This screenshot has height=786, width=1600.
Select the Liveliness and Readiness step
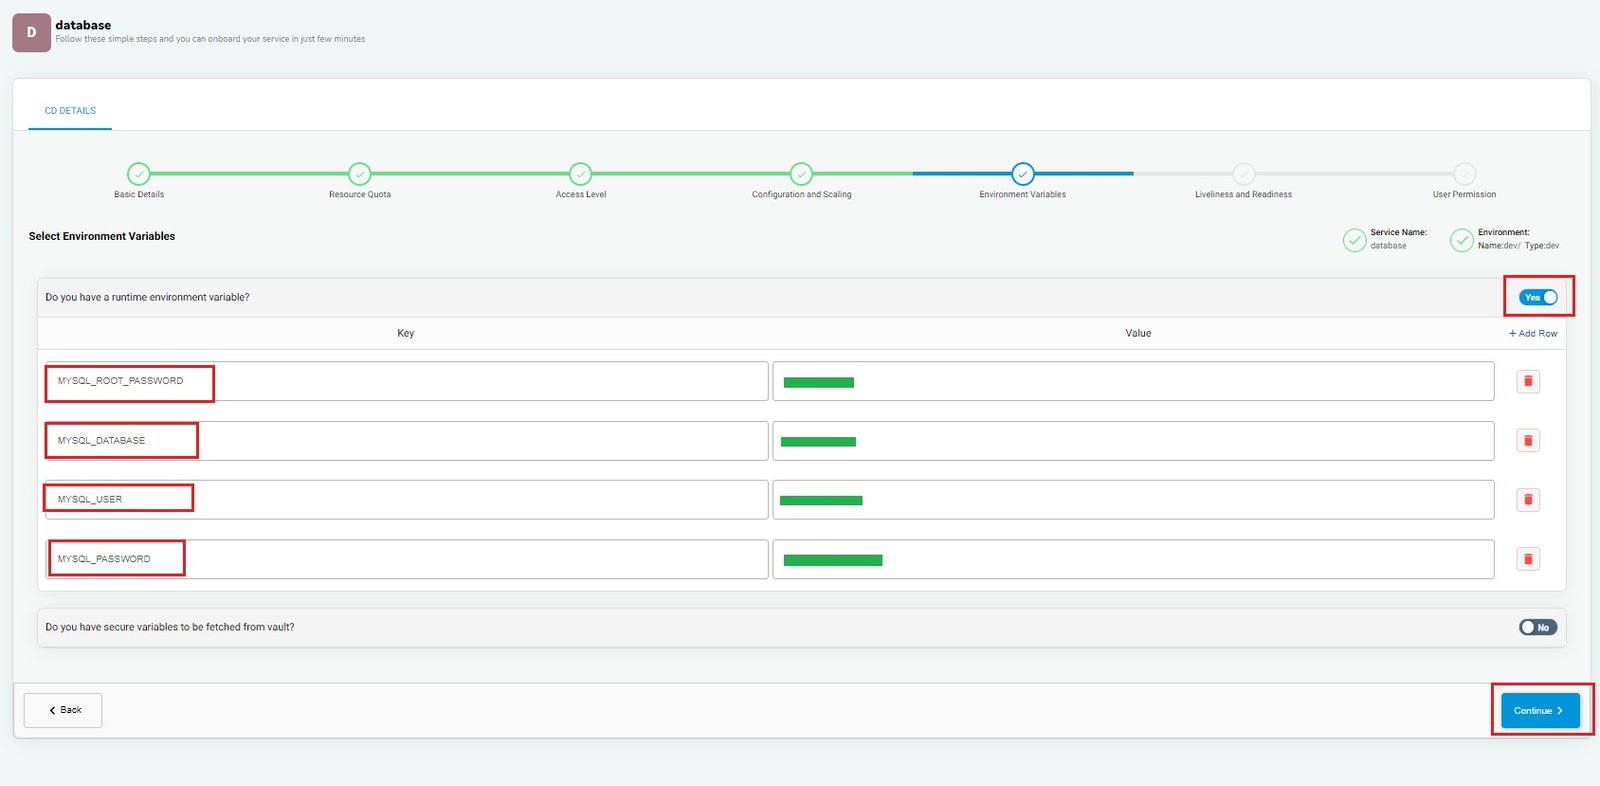pyautogui.click(x=1243, y=174)
